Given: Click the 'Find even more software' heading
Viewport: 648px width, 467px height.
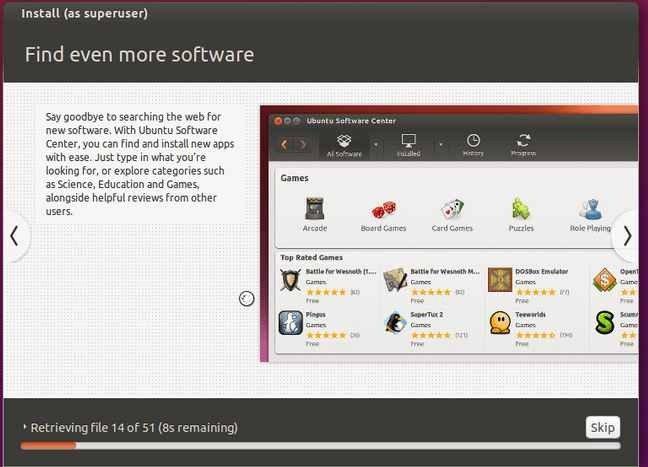Looking at the screenshot, I should [140, 55].
